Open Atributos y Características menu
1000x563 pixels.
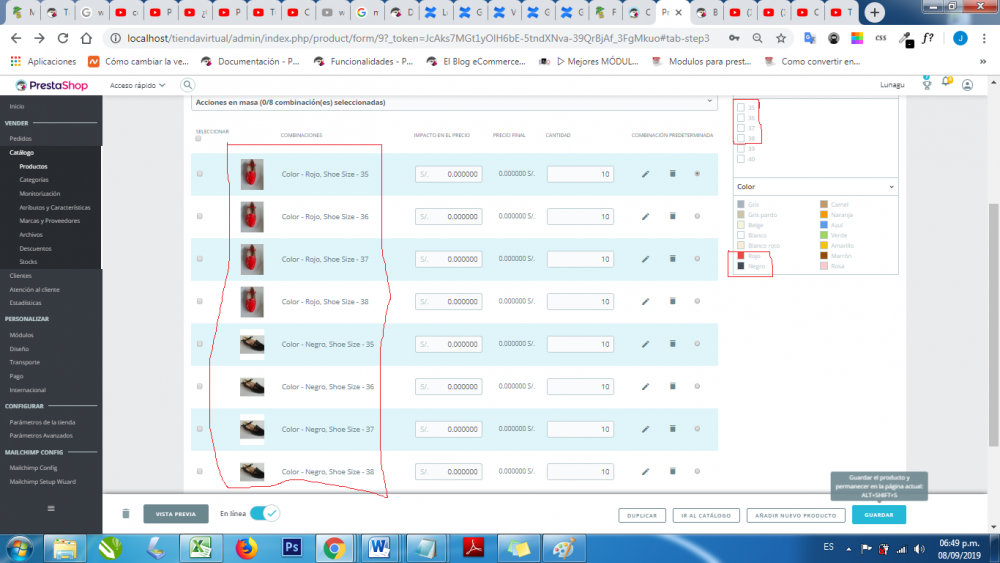tap(55, 207)
